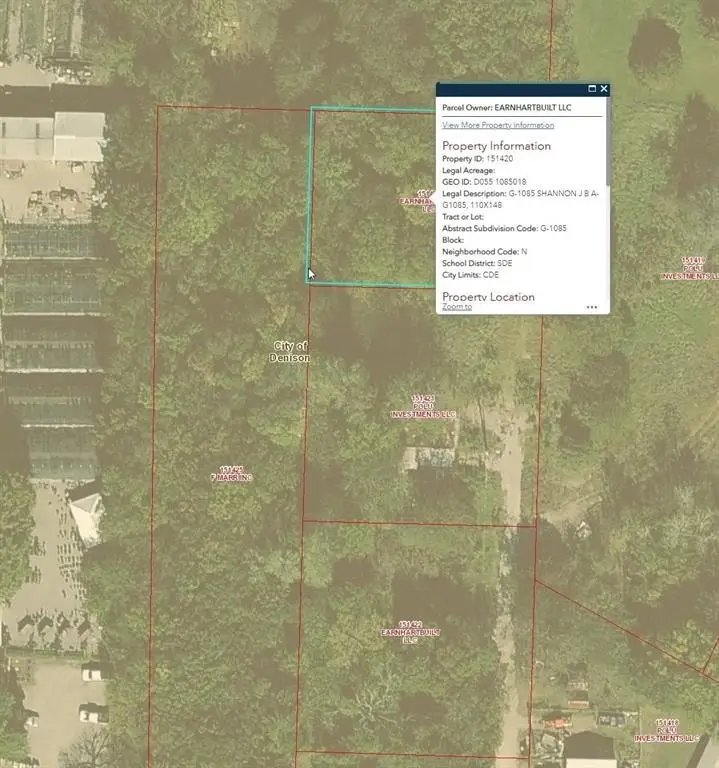Screen dimensions: 719x768
Task: Click the label inside the cyan highlighted parcel
Action: [420, 201]
